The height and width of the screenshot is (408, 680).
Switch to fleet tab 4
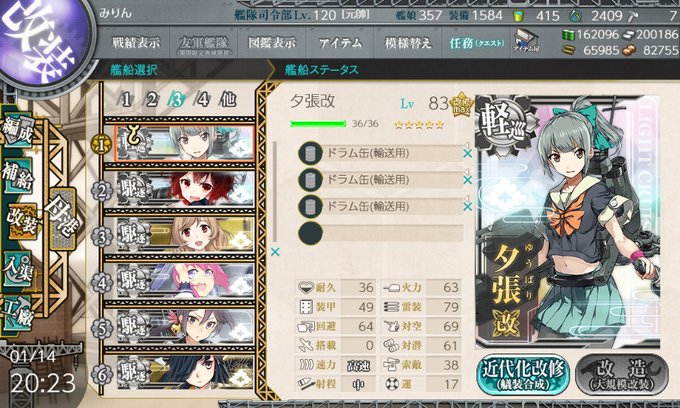(202, 100)
